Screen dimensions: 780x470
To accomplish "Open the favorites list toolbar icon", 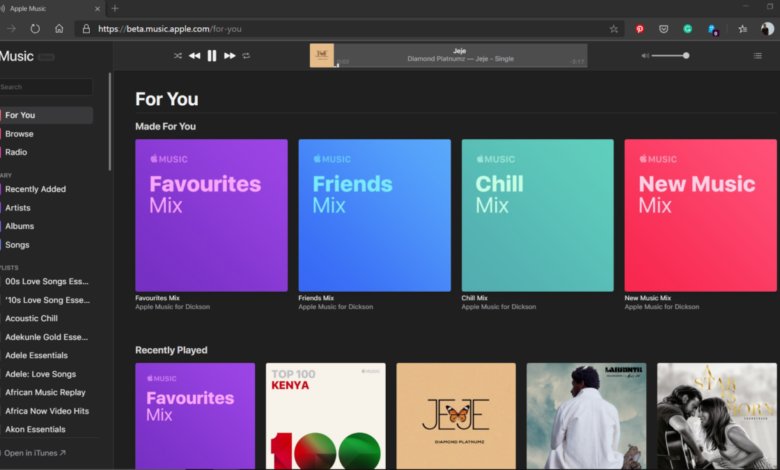I will pos(743,29).
